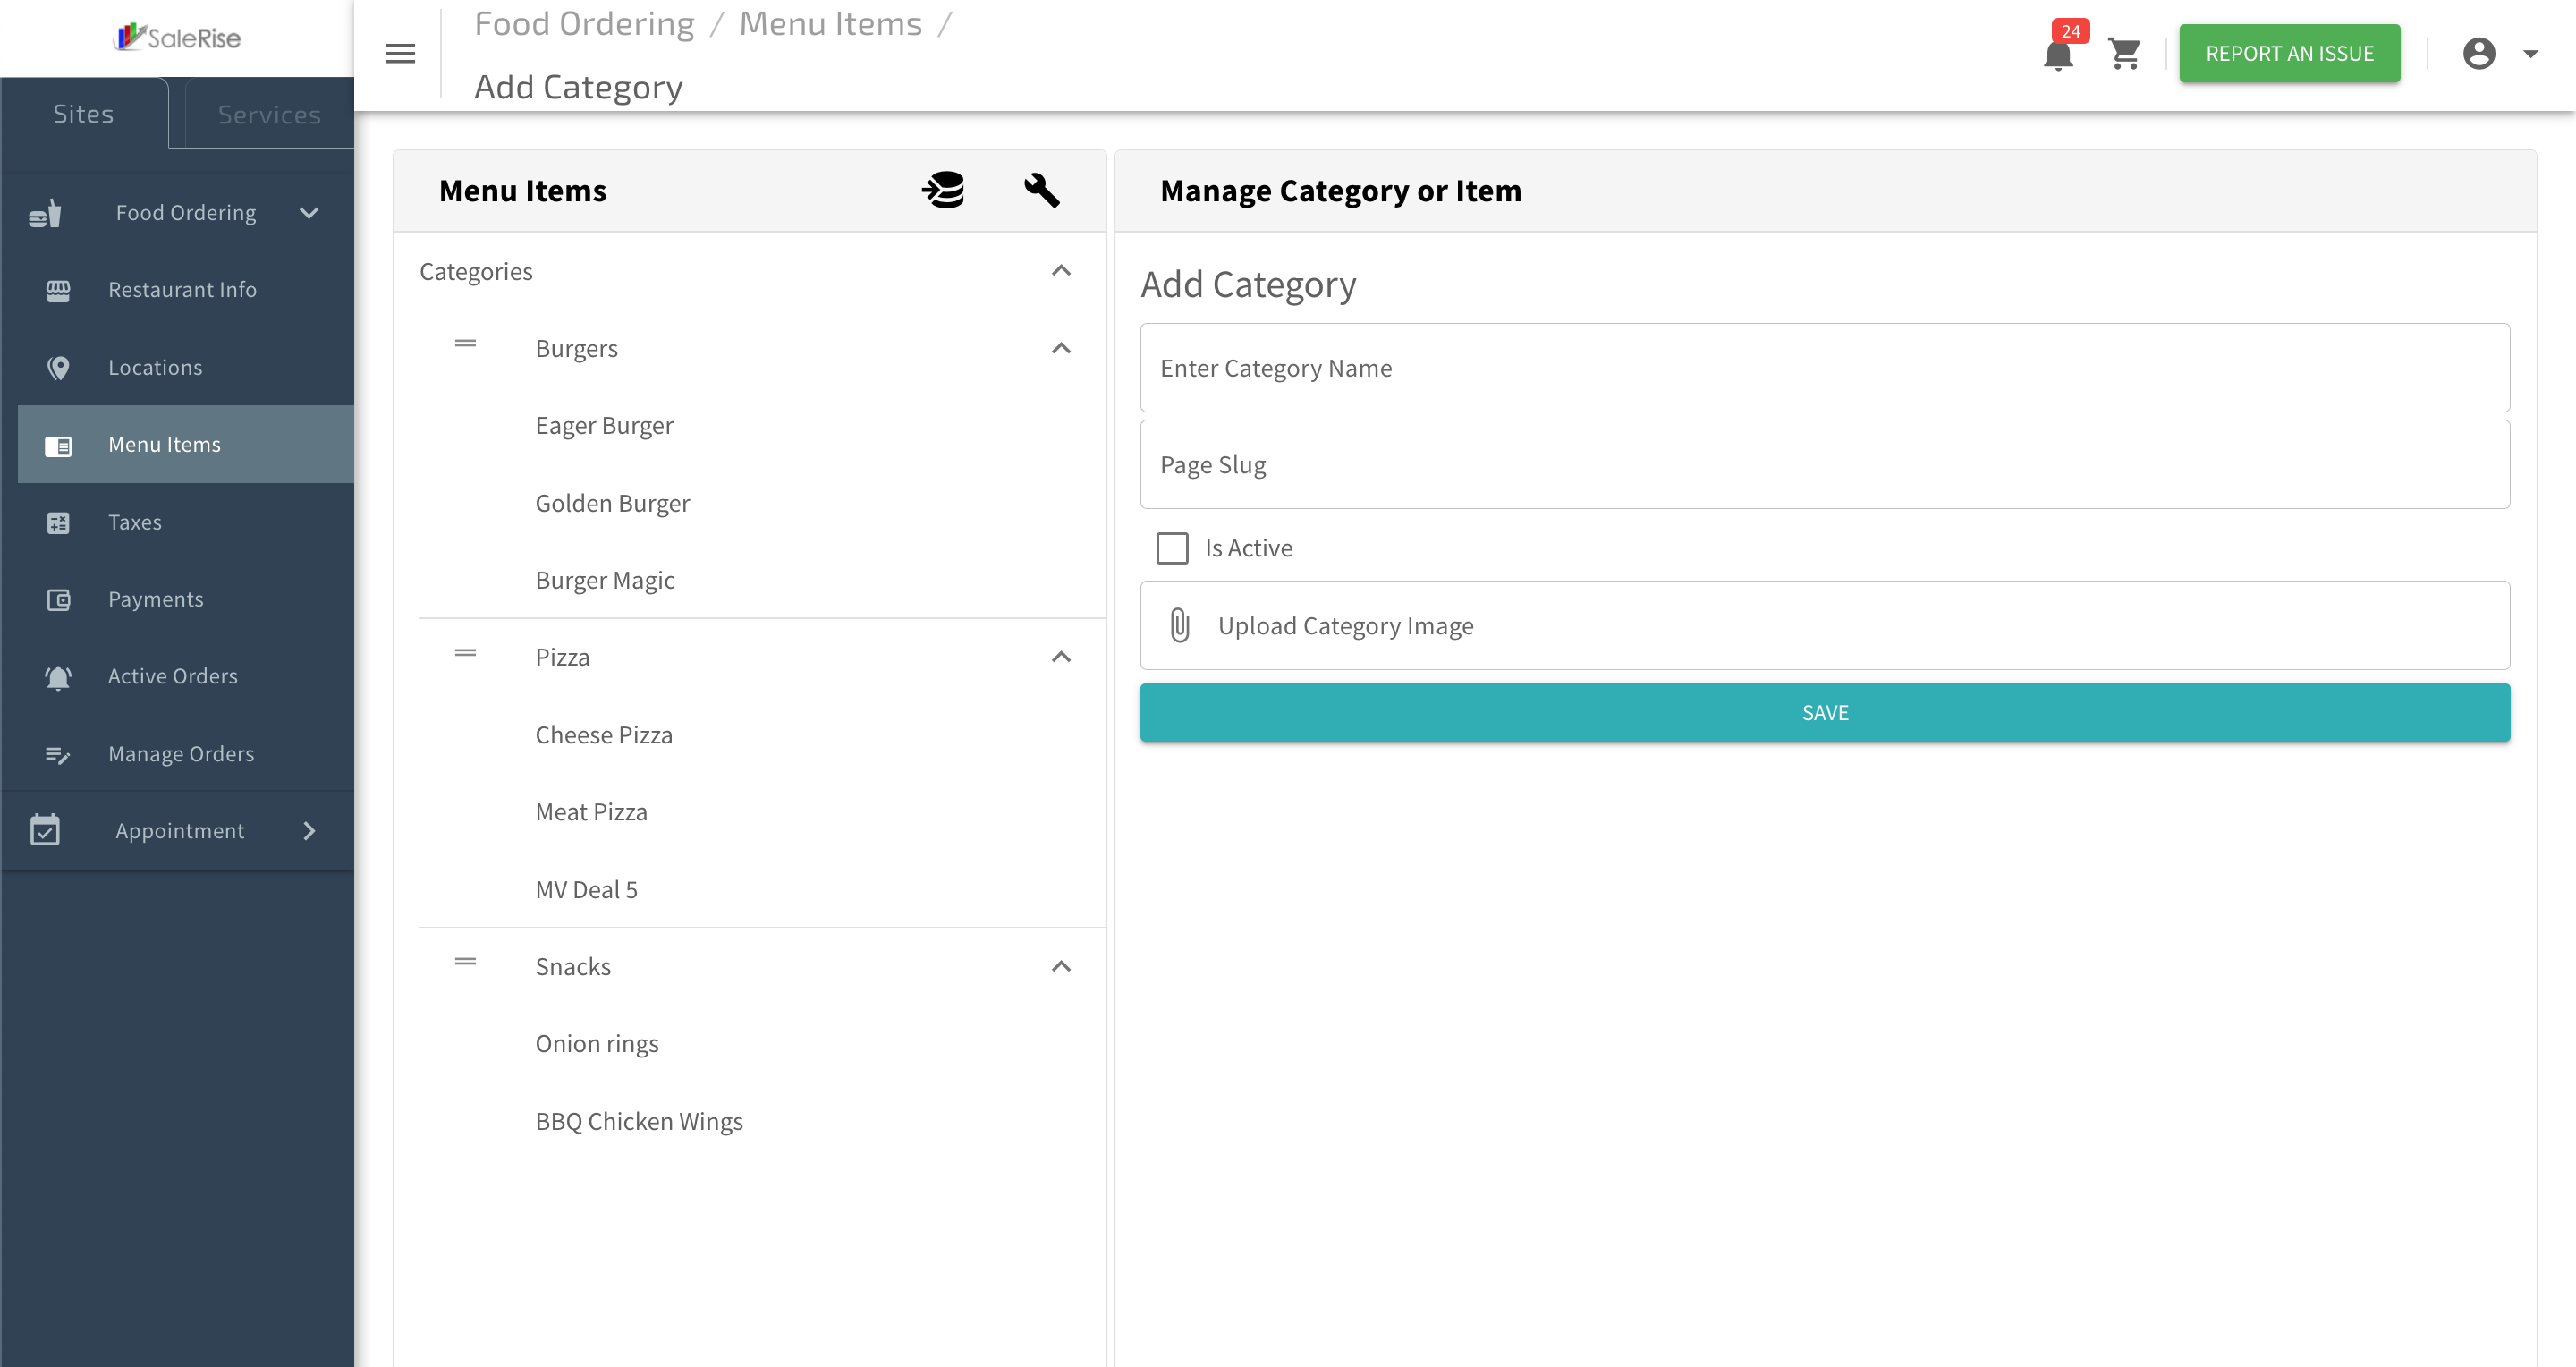
Task: Click the Appointment calendar icon
Action: point(45,830)
